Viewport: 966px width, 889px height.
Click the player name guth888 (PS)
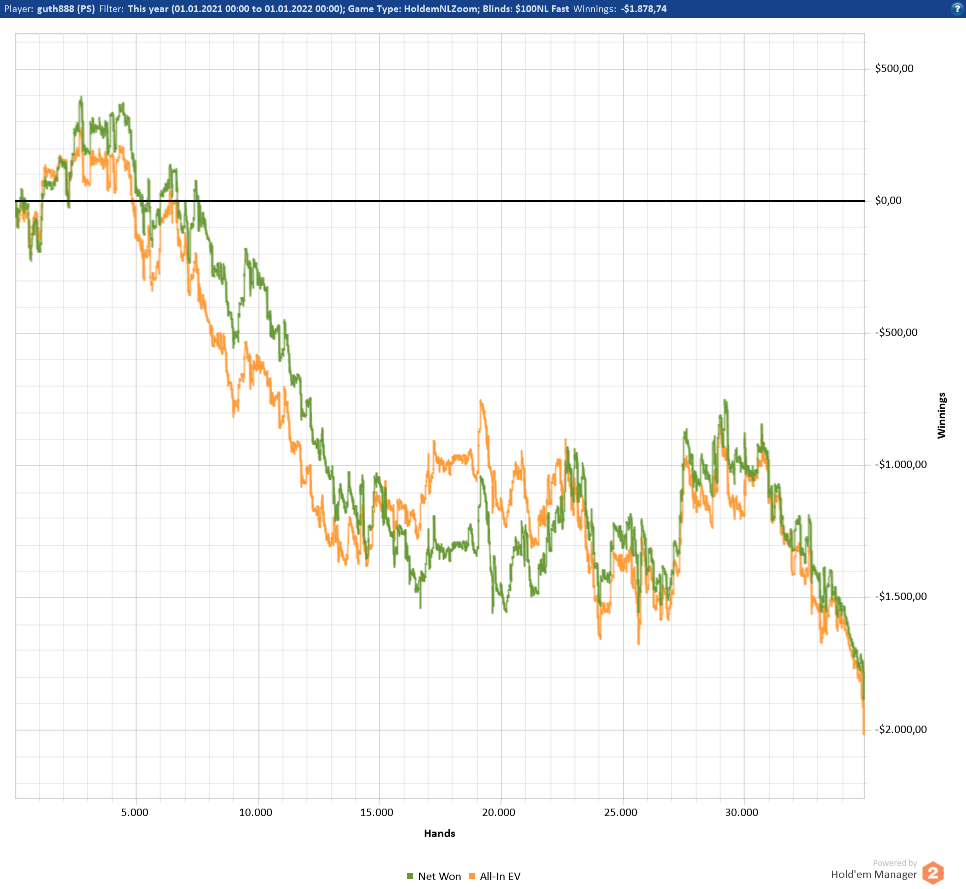click(x=66, y=9)
